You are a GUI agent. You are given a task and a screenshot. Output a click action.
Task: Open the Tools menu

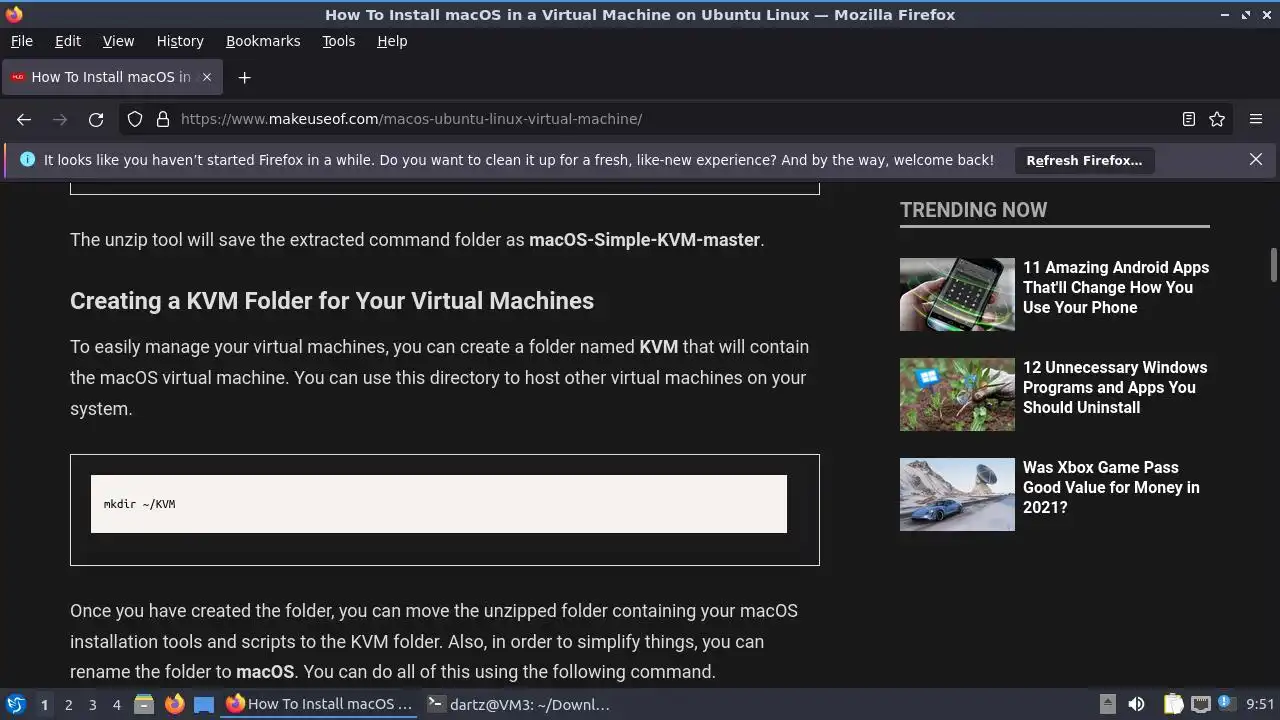tap(339, 41)
